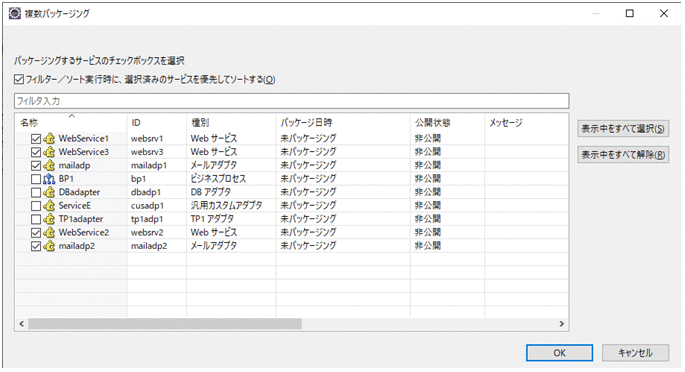685x372 pixels.
Task: Click 表示中をすべて選択(S) button
Action: (x=623, y=129)
